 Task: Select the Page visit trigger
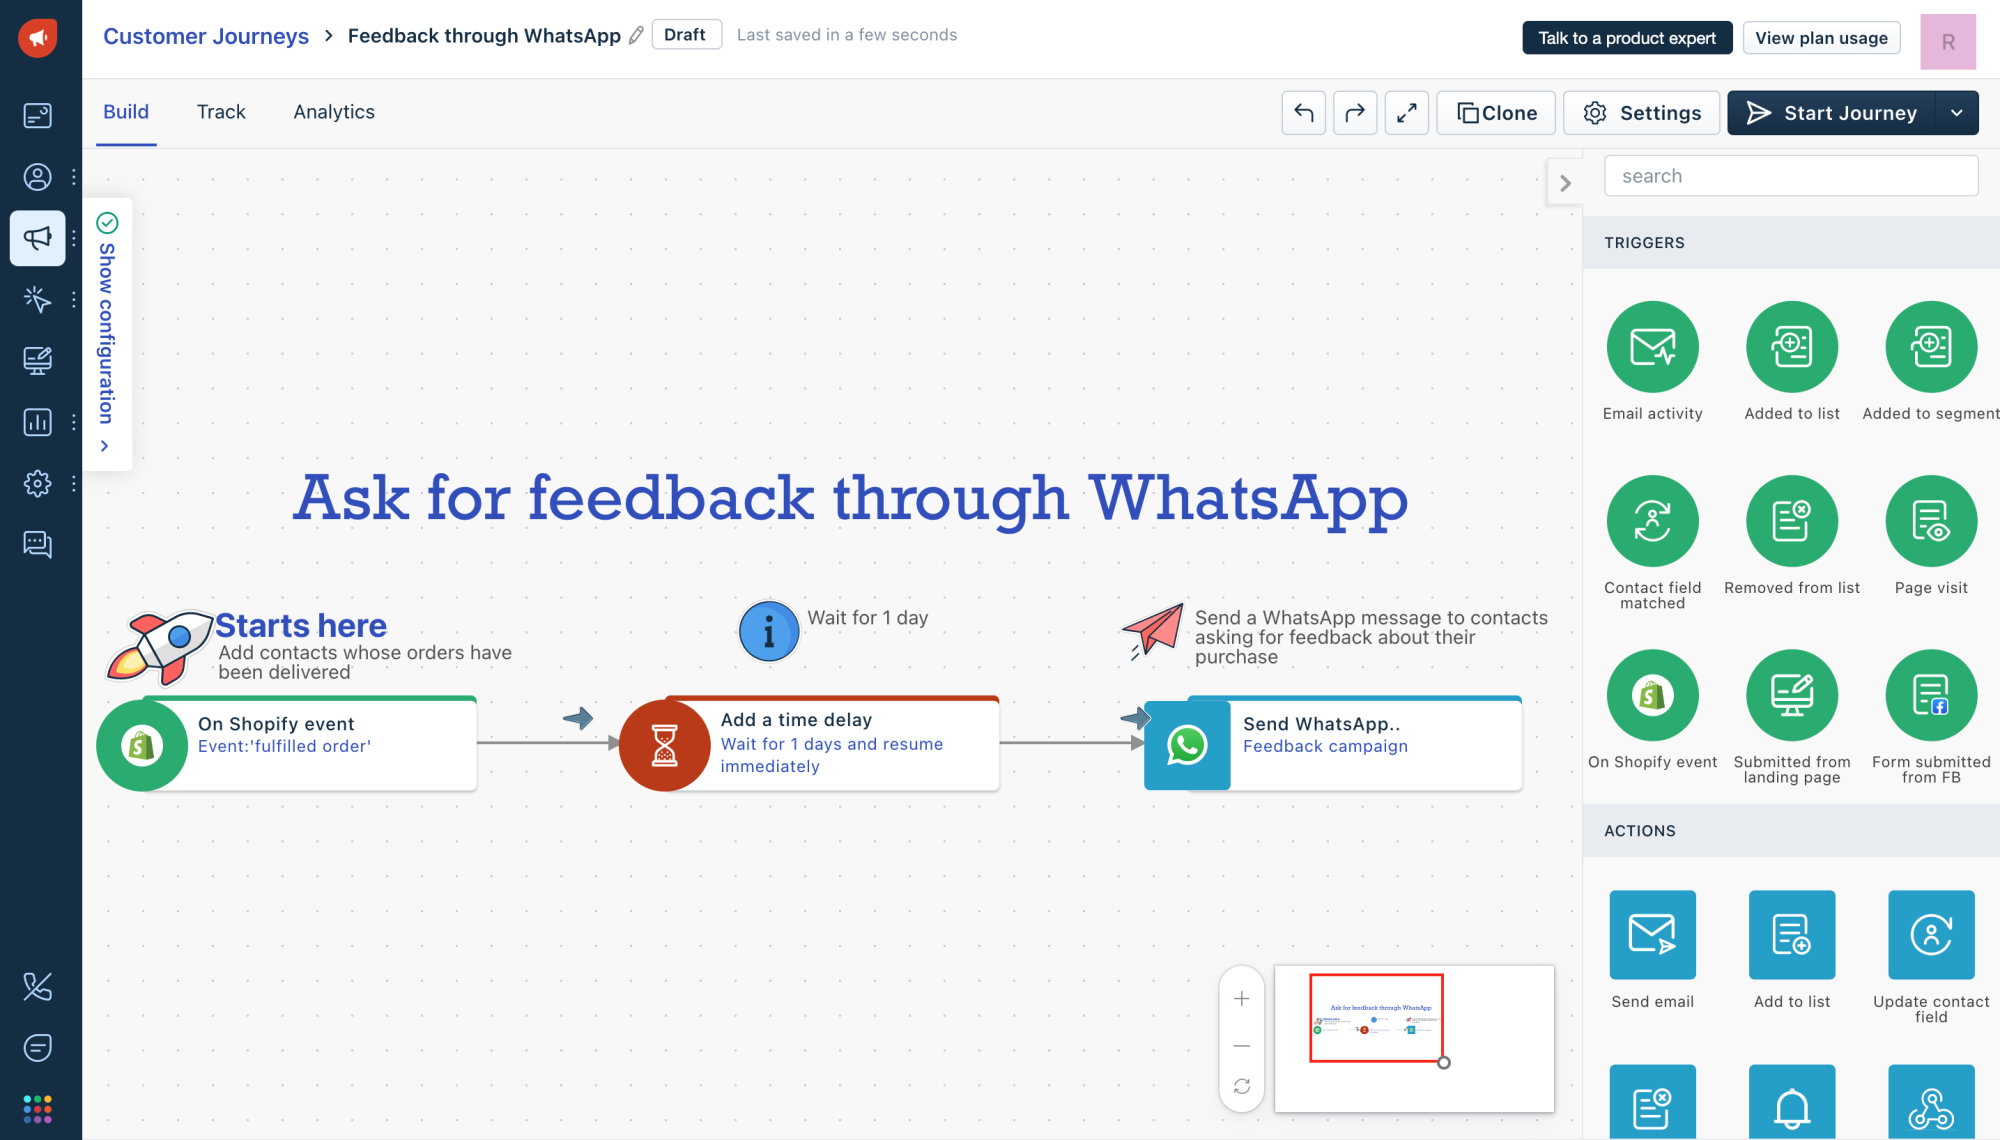[1930, 521]
